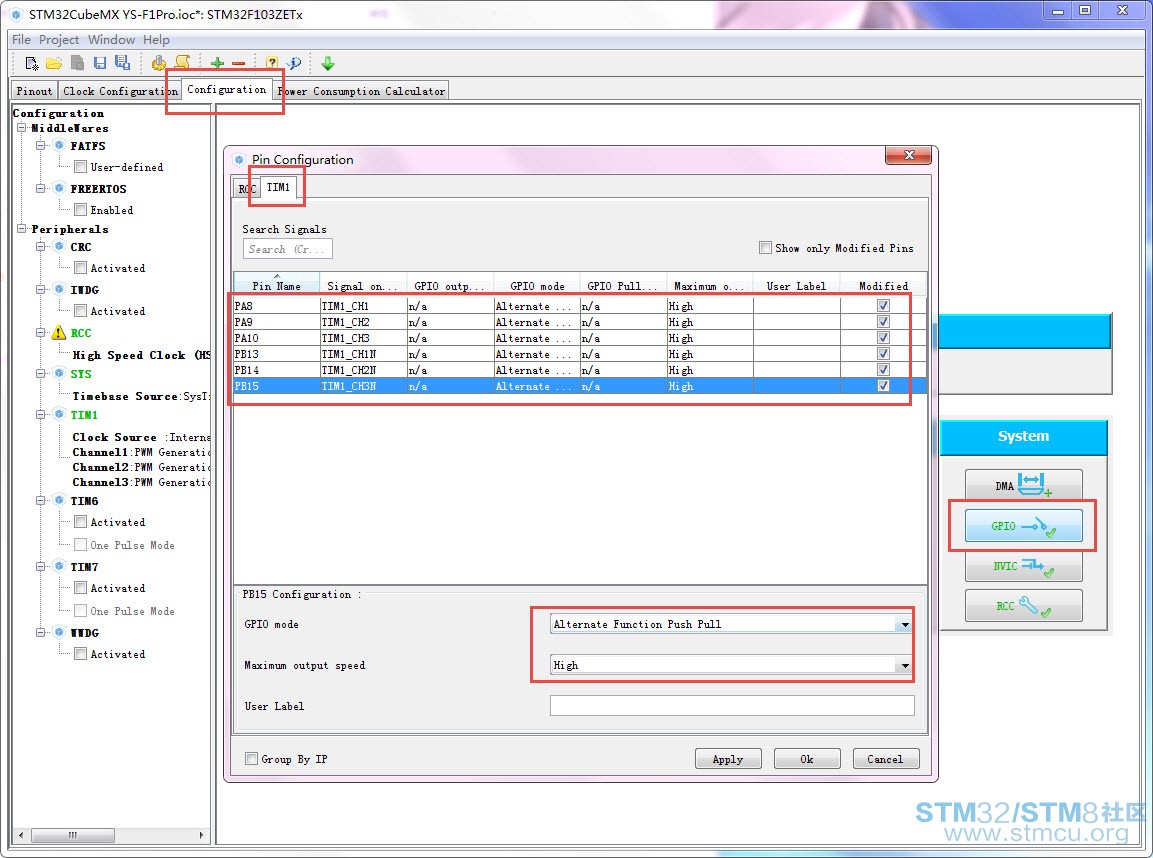Open the GPIO mode dropdown
1153x858 pixels.
coord(905,624)
